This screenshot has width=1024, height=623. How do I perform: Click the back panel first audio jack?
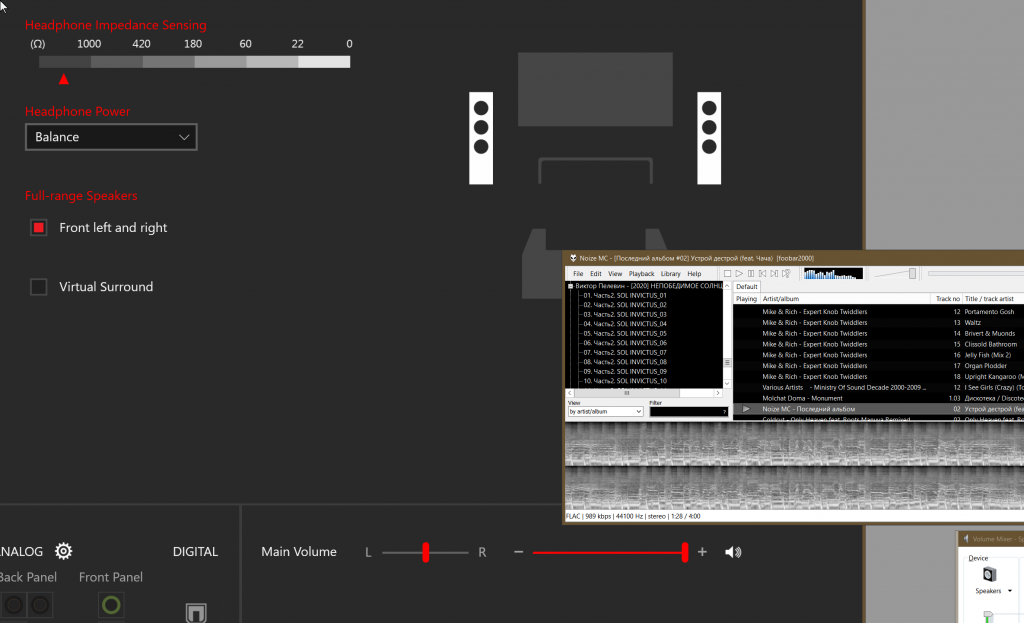click(x=14, y=605)
